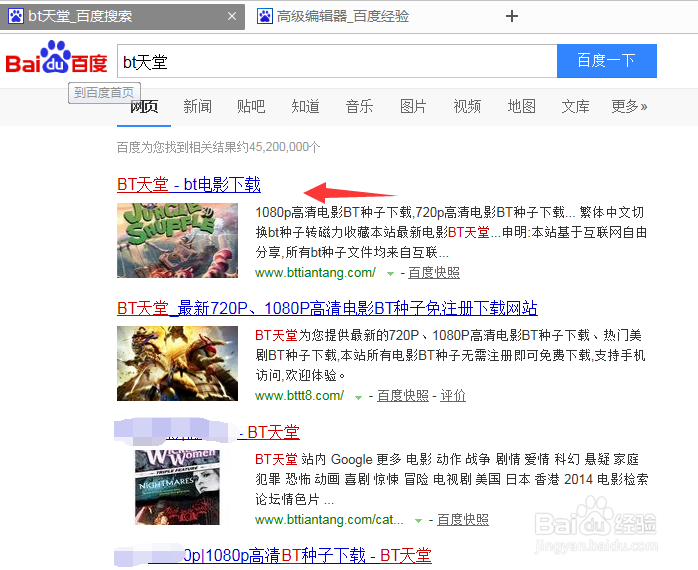
Task: Open 百度快照 for www.bttt8.com result
Action: [403, 395]
